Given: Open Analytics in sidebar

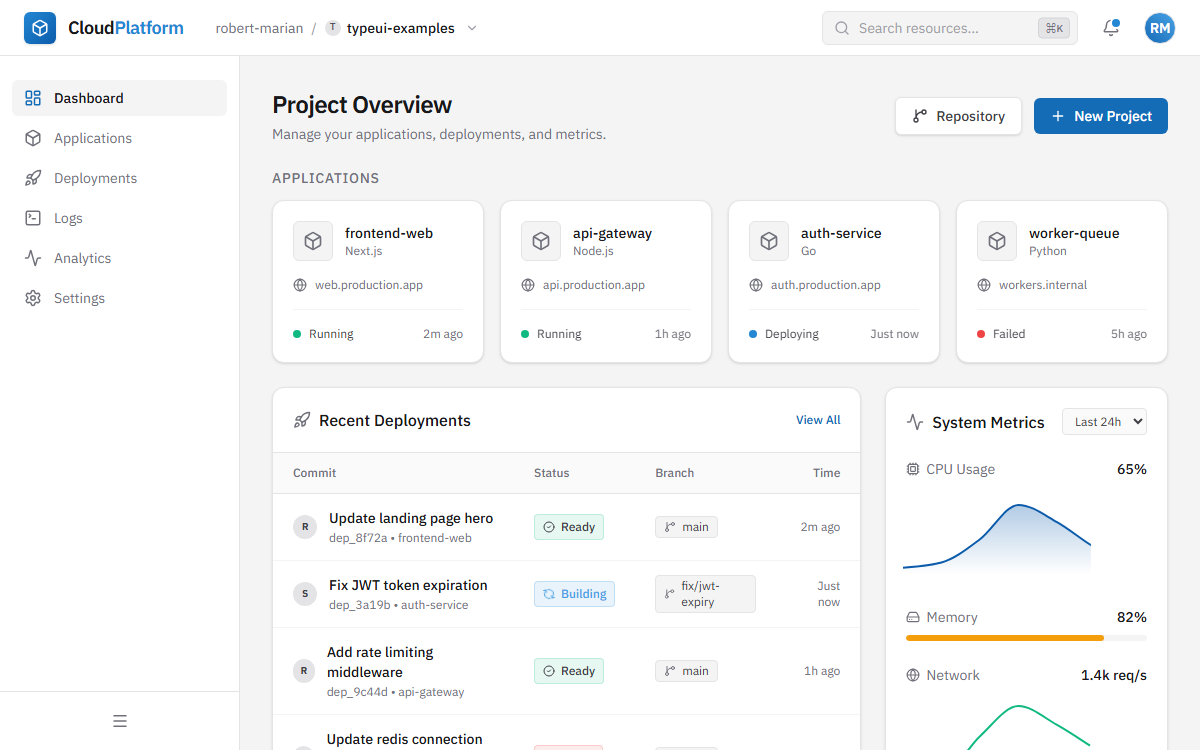Looking at the screenshot, I should [x=120, y=258].
